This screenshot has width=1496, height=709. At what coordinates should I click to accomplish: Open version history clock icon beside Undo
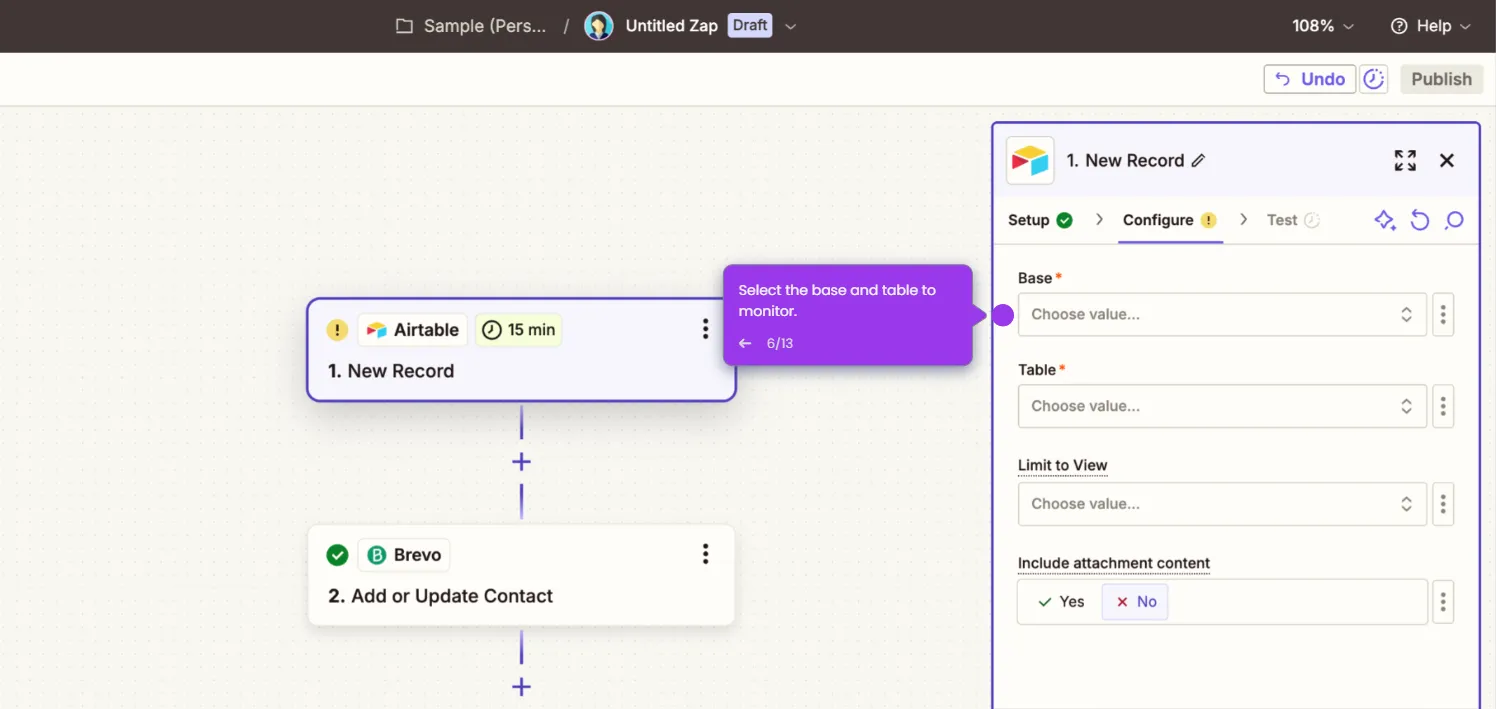tap(1374, 79)
